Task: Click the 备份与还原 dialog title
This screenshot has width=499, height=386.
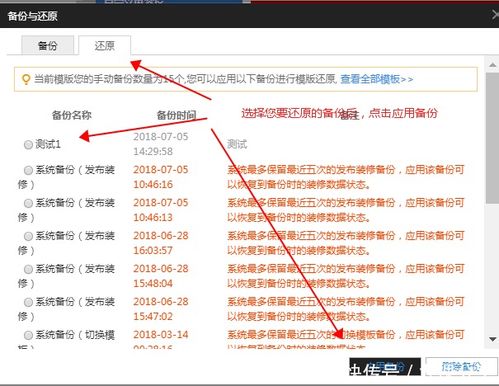Action: point(32,16)
